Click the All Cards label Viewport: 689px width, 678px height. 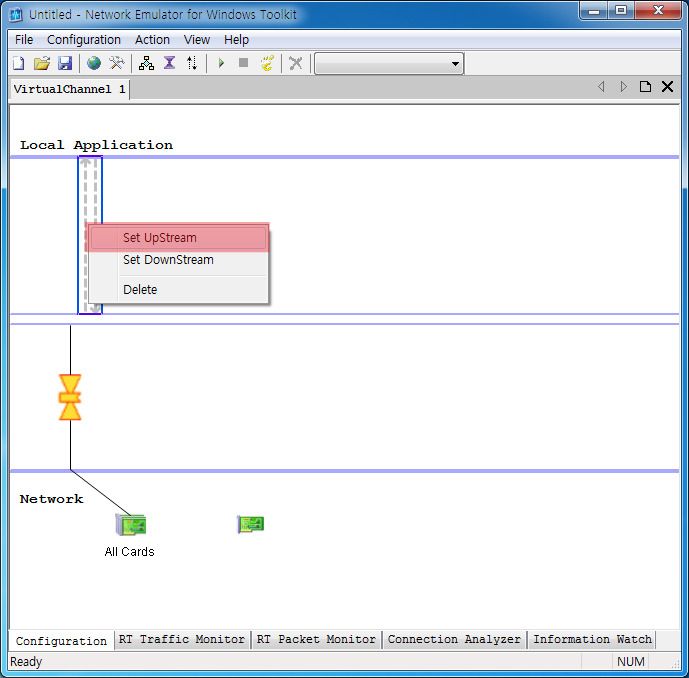[x=130, y=552]
